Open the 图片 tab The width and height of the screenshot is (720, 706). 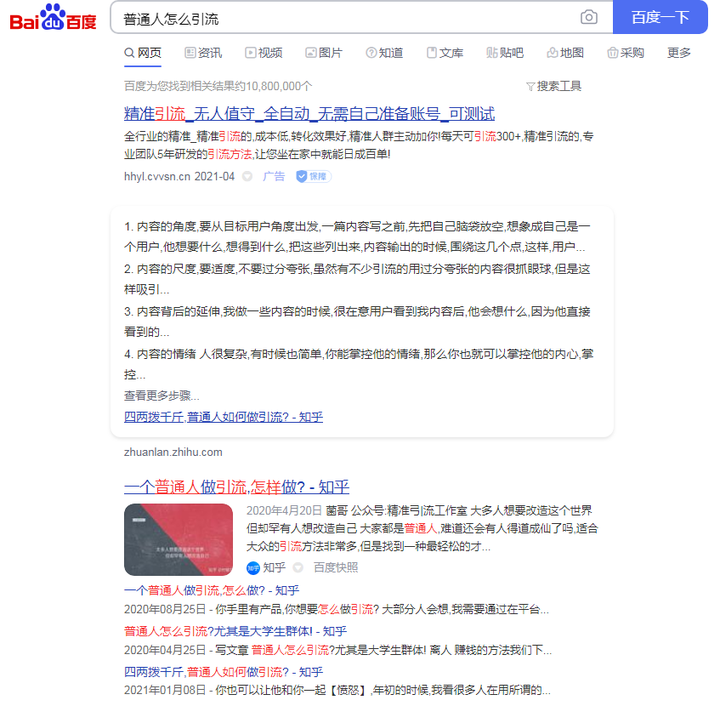(x=324, y=53)
